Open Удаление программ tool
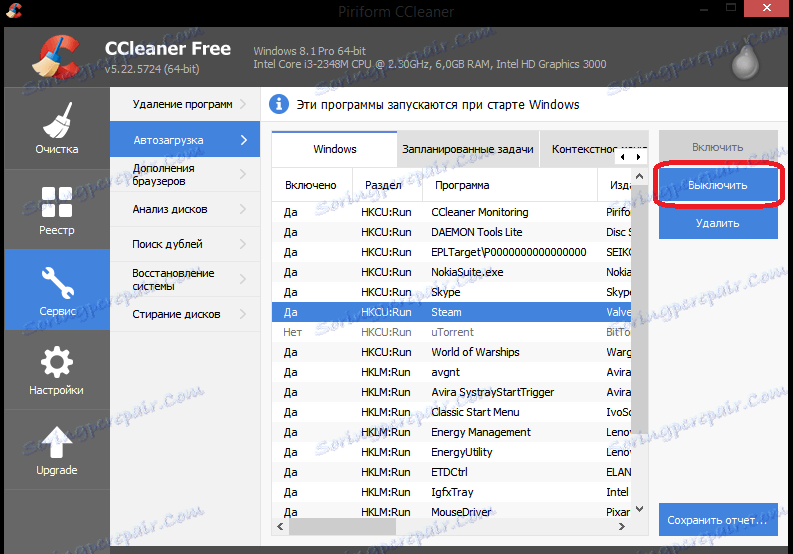 tap(185, 104)
